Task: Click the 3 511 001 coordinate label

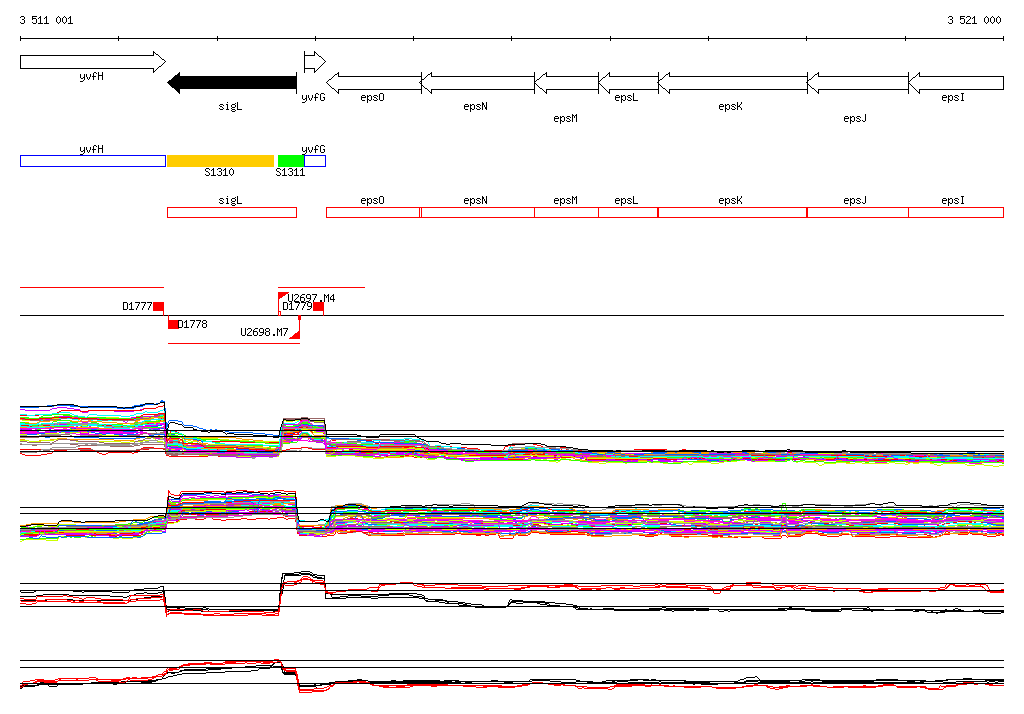Action: tap(46, 20)
